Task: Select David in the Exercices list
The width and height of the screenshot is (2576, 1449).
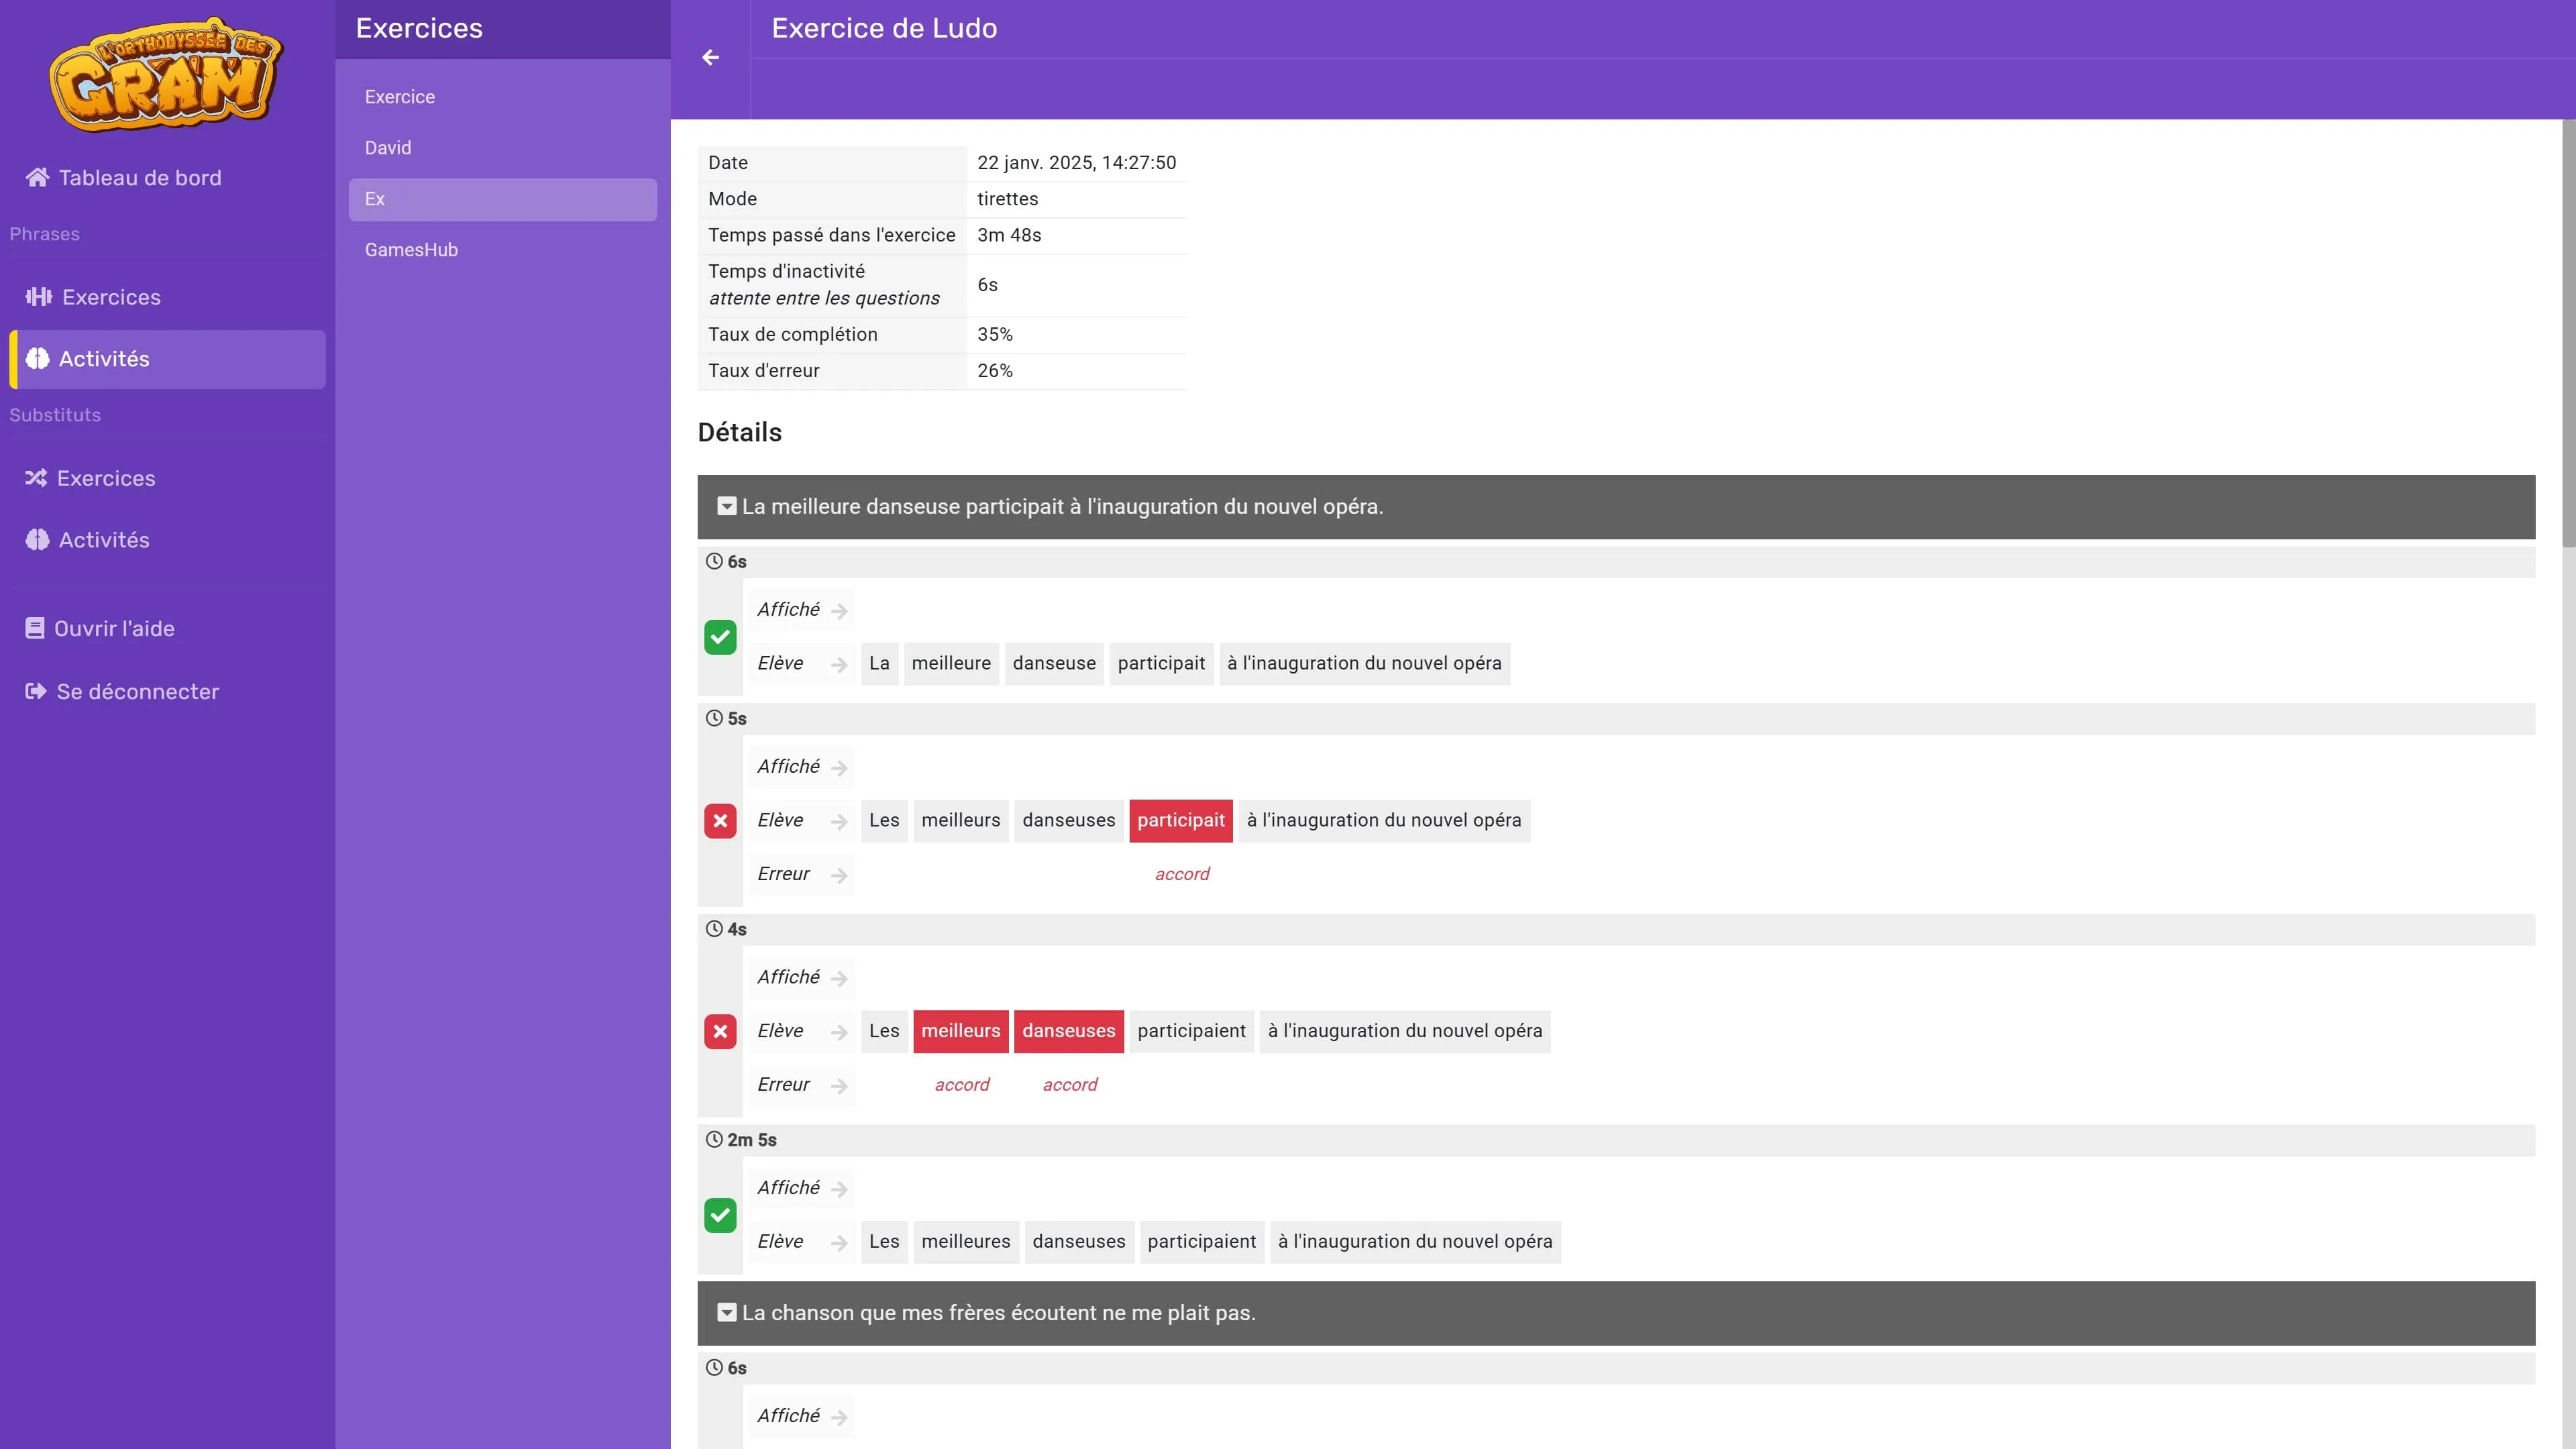Action: 388,148
